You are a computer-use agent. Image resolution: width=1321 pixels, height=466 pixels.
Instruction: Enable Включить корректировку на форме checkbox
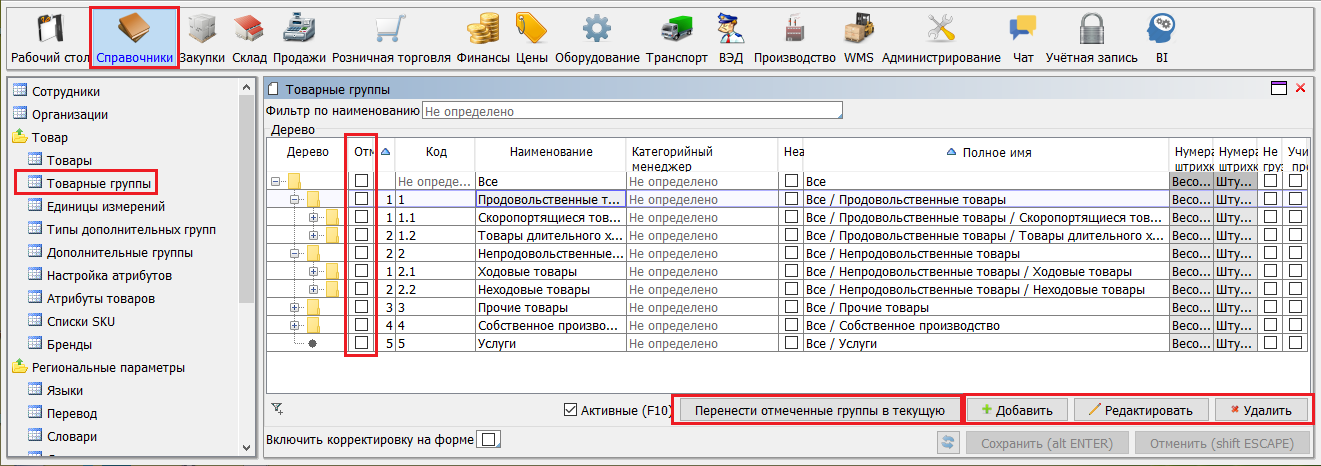point(487,440)
